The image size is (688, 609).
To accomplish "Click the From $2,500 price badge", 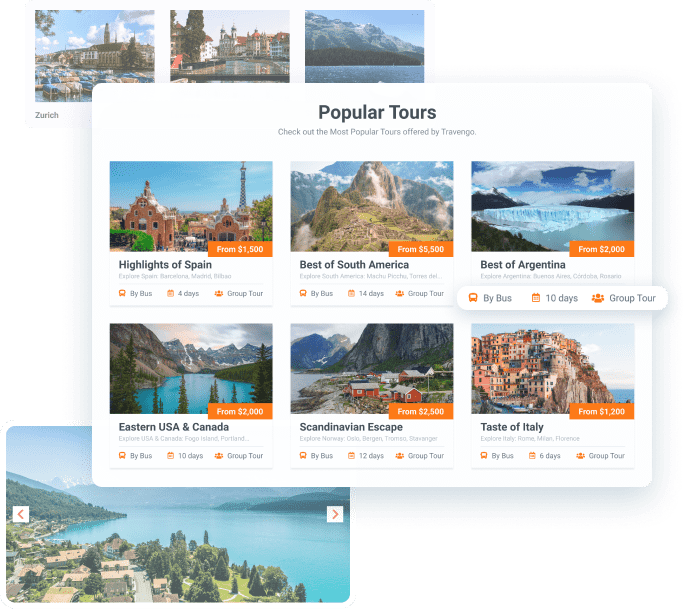I will tap(421, 411).
